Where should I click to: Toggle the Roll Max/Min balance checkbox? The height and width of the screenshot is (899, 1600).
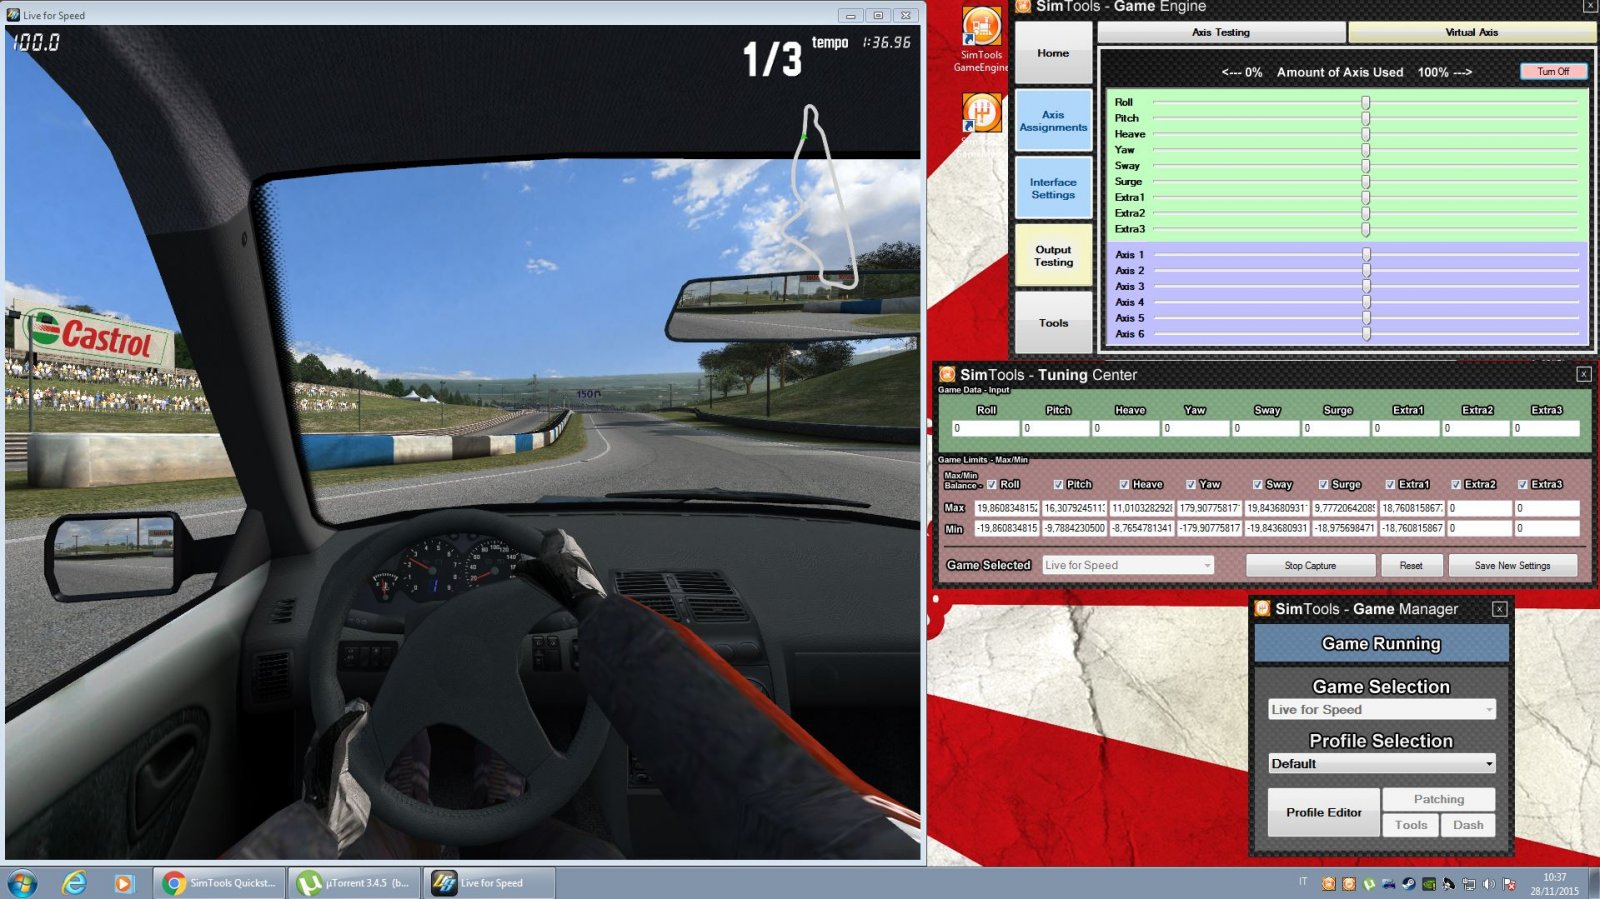coord(992,484)
